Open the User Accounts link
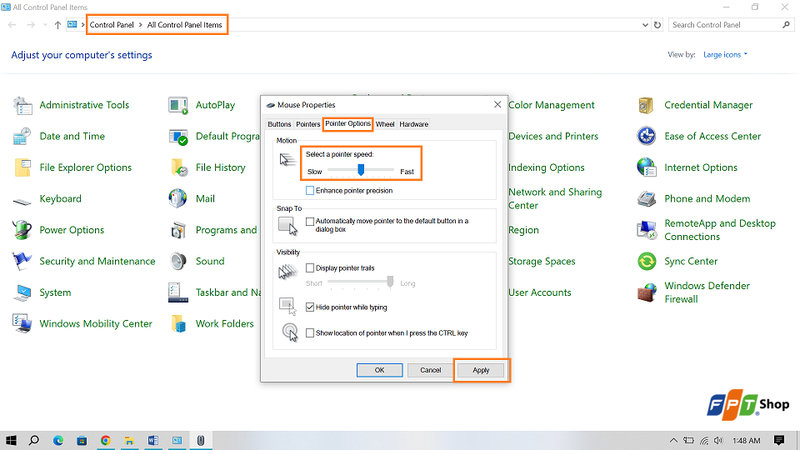The height and width of the screenshot is (450, 800). (x=540, y=292)
